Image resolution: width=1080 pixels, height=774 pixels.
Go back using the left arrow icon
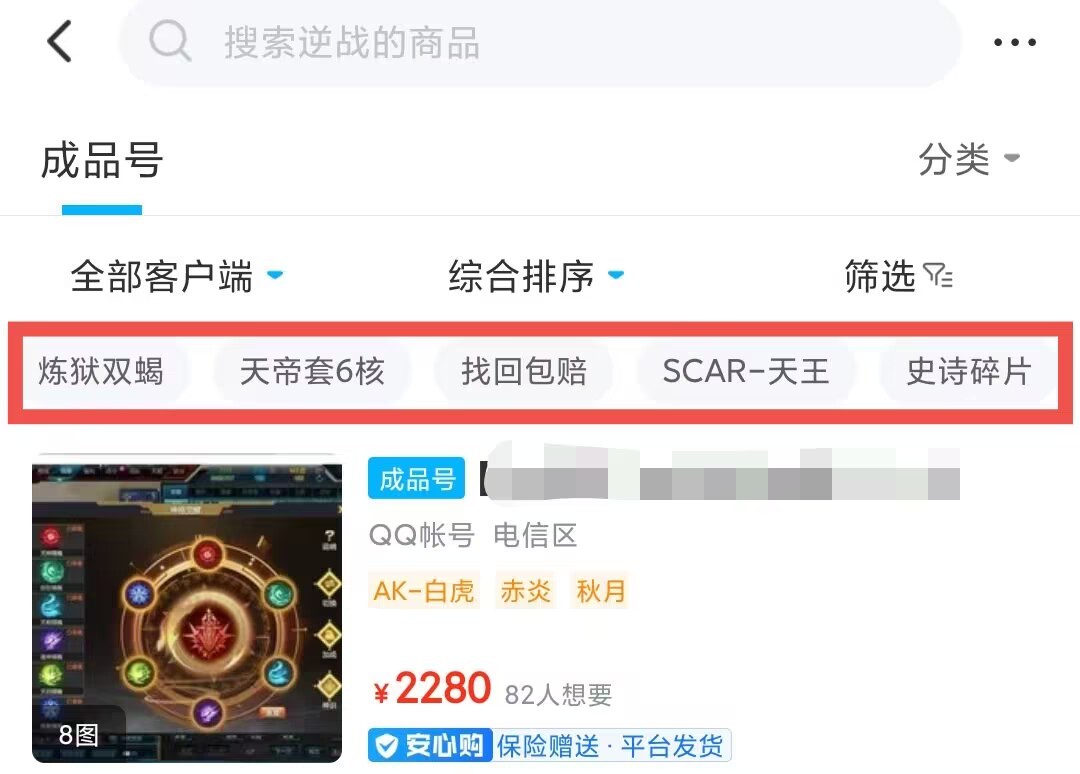(59, 41)
